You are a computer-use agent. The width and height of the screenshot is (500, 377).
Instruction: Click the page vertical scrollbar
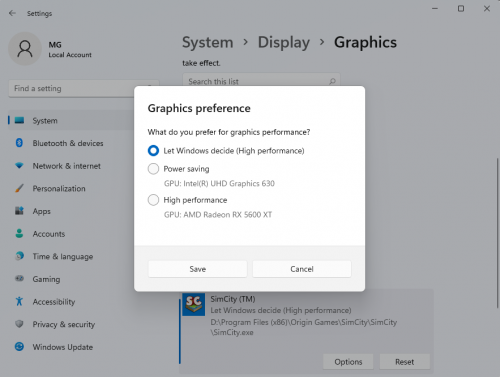click(x=497, y=233)
